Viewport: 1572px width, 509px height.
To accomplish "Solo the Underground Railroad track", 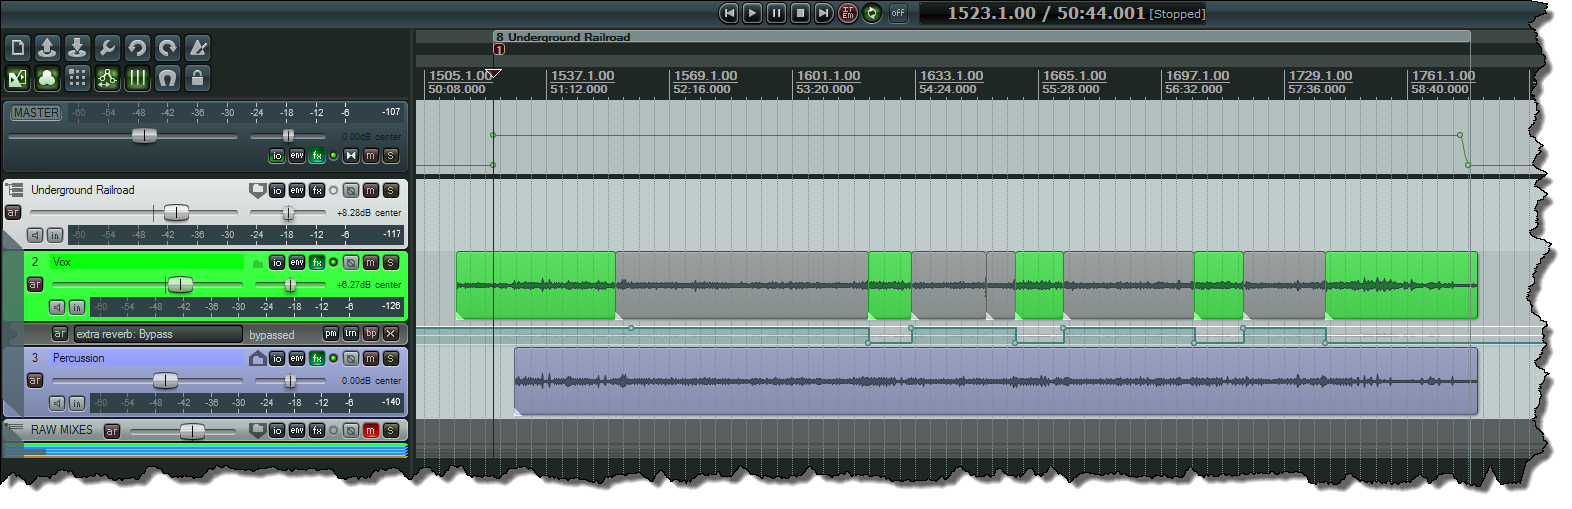I will point(391,190).
